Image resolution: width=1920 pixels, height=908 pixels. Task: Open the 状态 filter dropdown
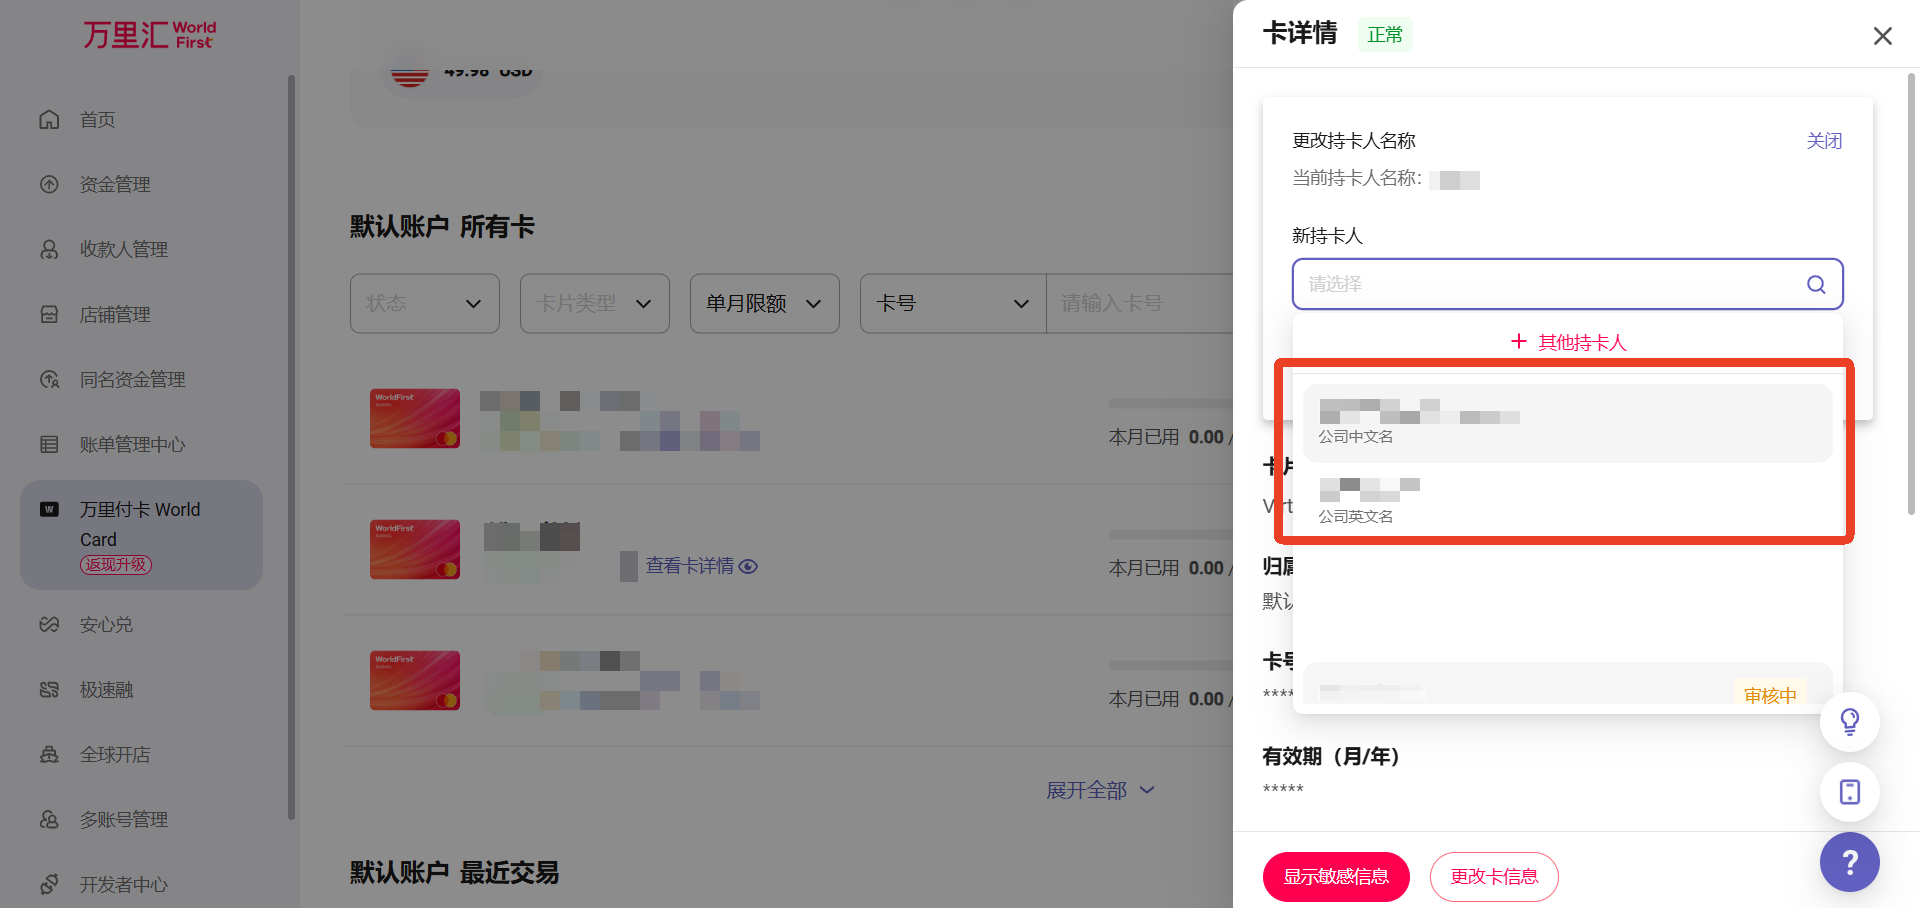[424, 303]
